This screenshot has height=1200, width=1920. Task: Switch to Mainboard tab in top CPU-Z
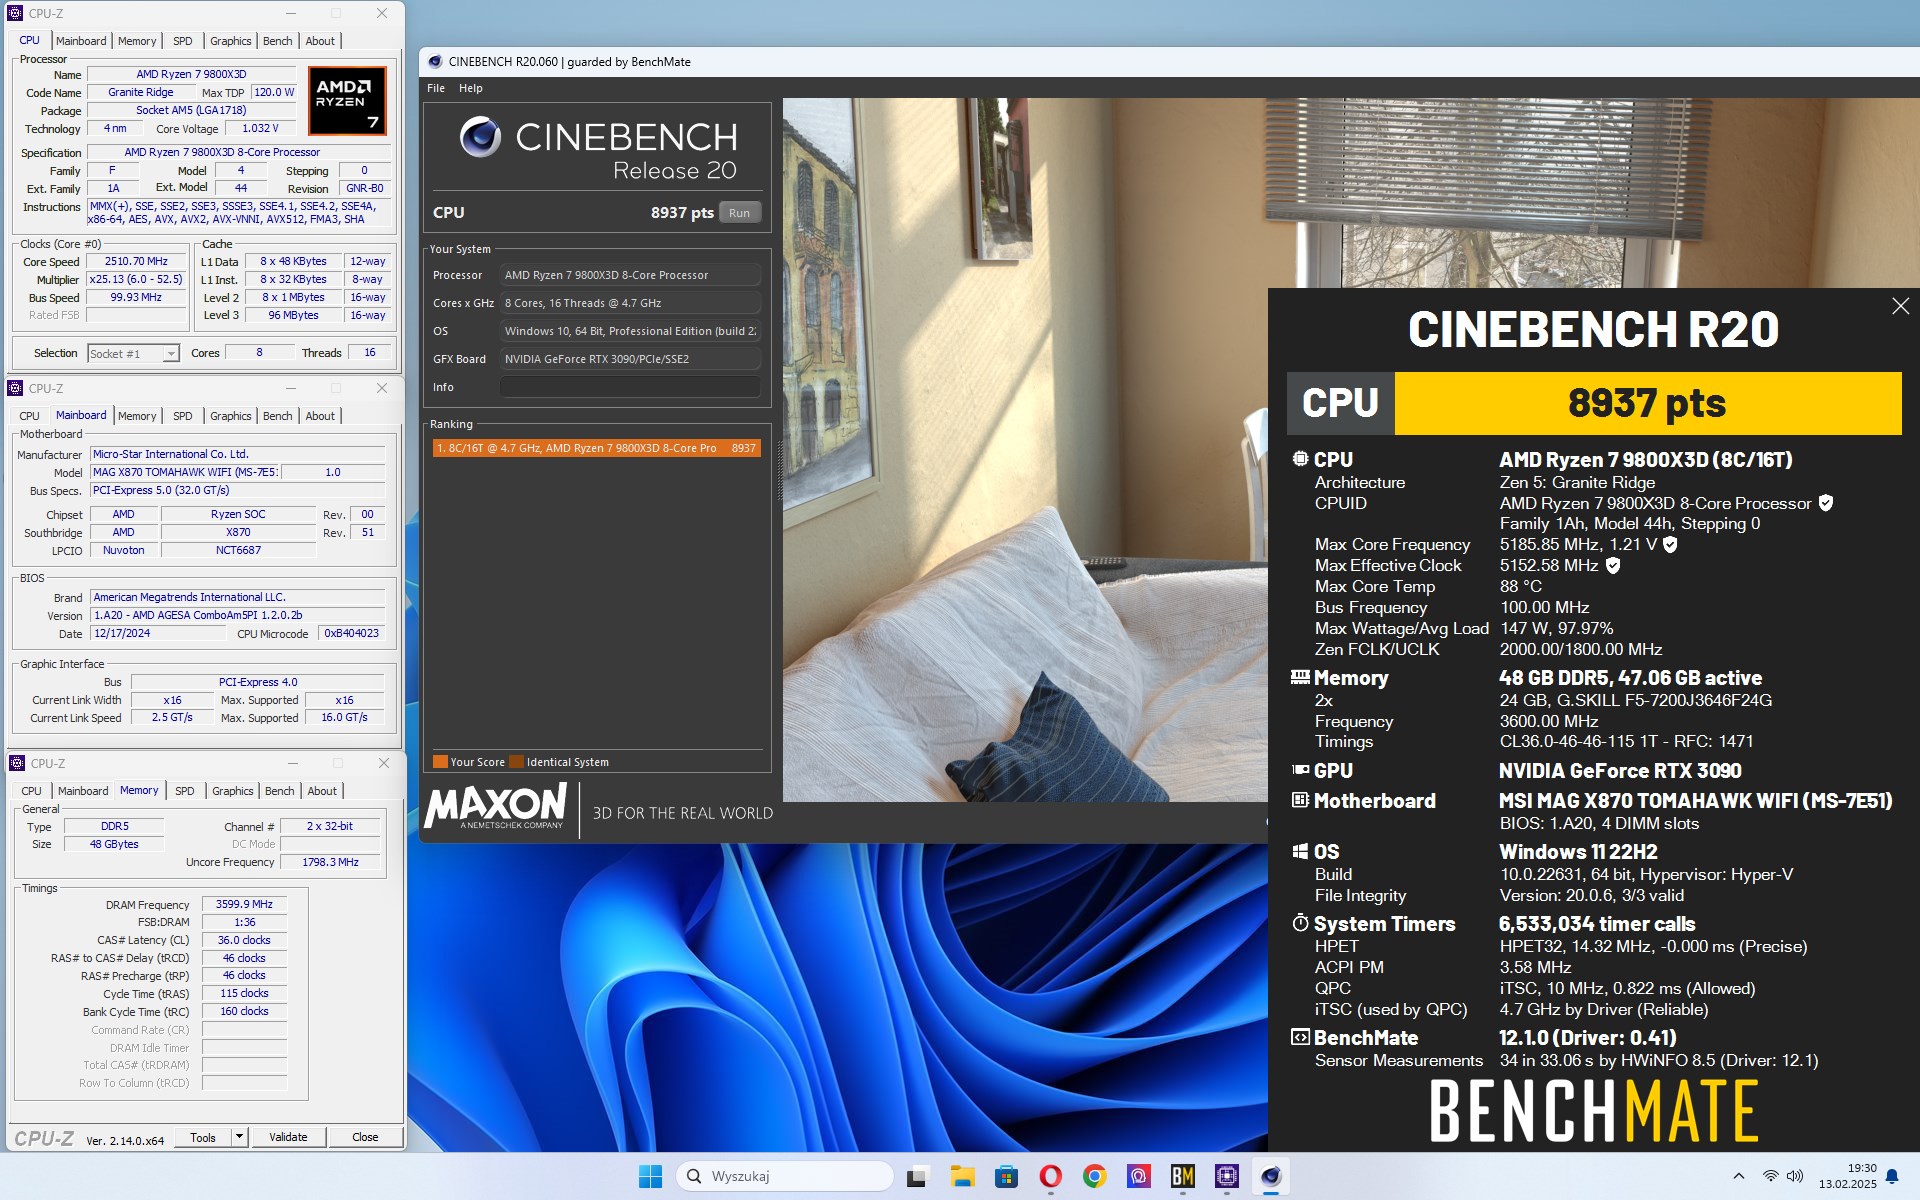click(81, 41)
